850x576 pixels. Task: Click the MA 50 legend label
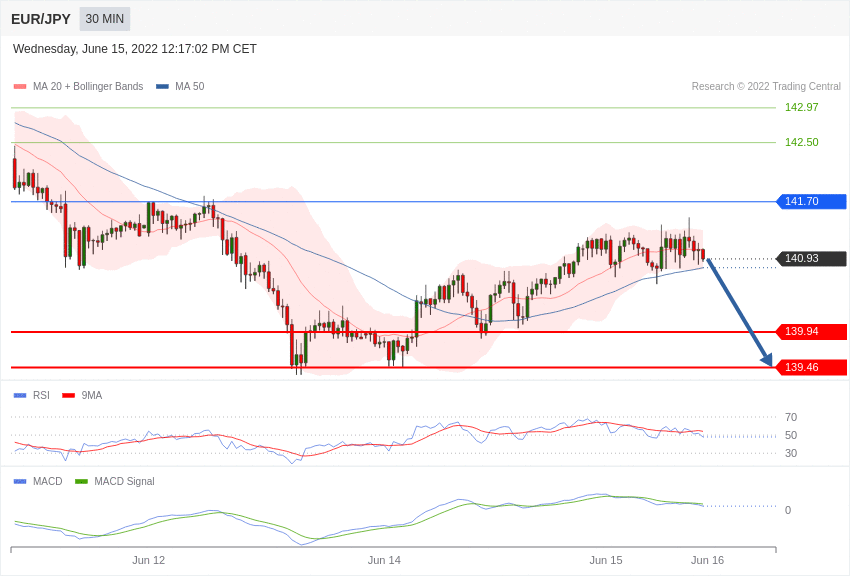point(189,86)
